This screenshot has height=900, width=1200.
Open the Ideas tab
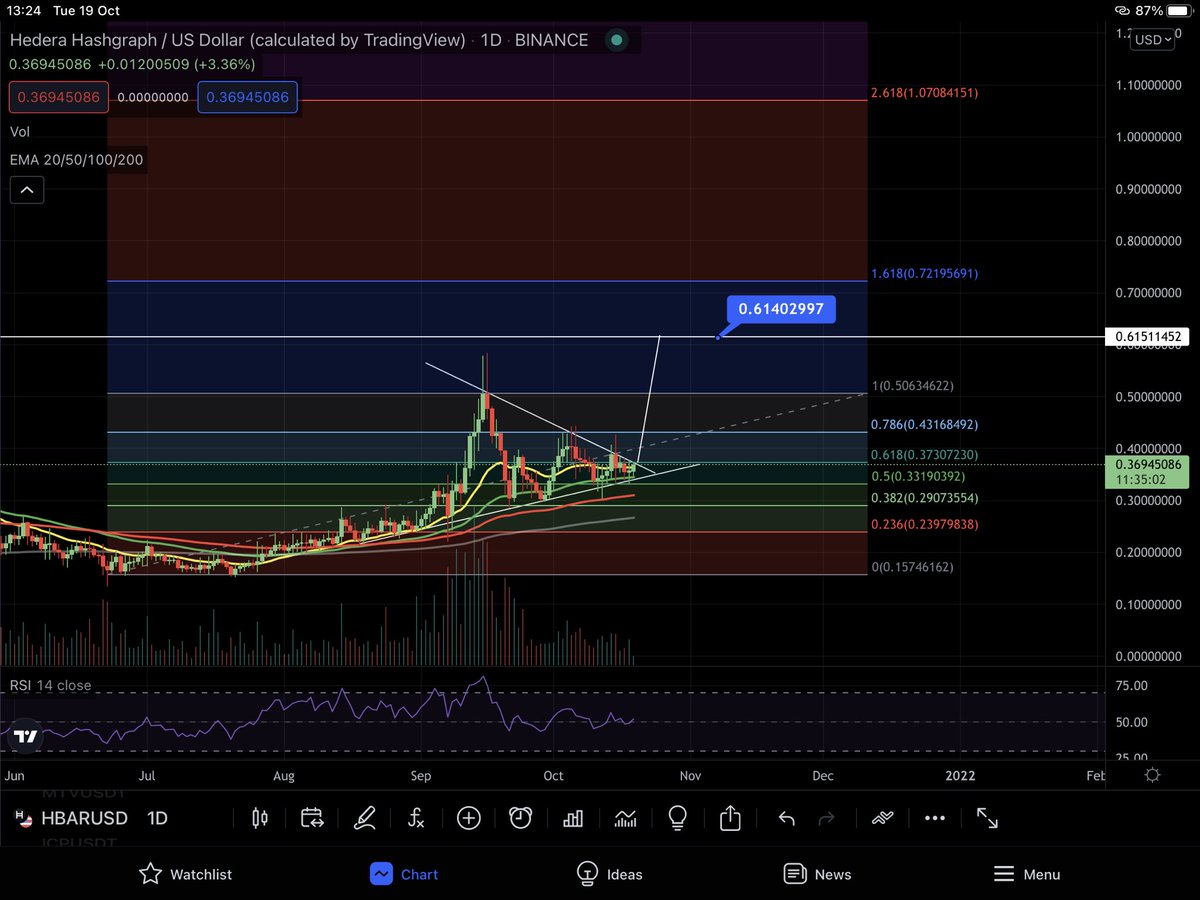click(x=610, y=874)
